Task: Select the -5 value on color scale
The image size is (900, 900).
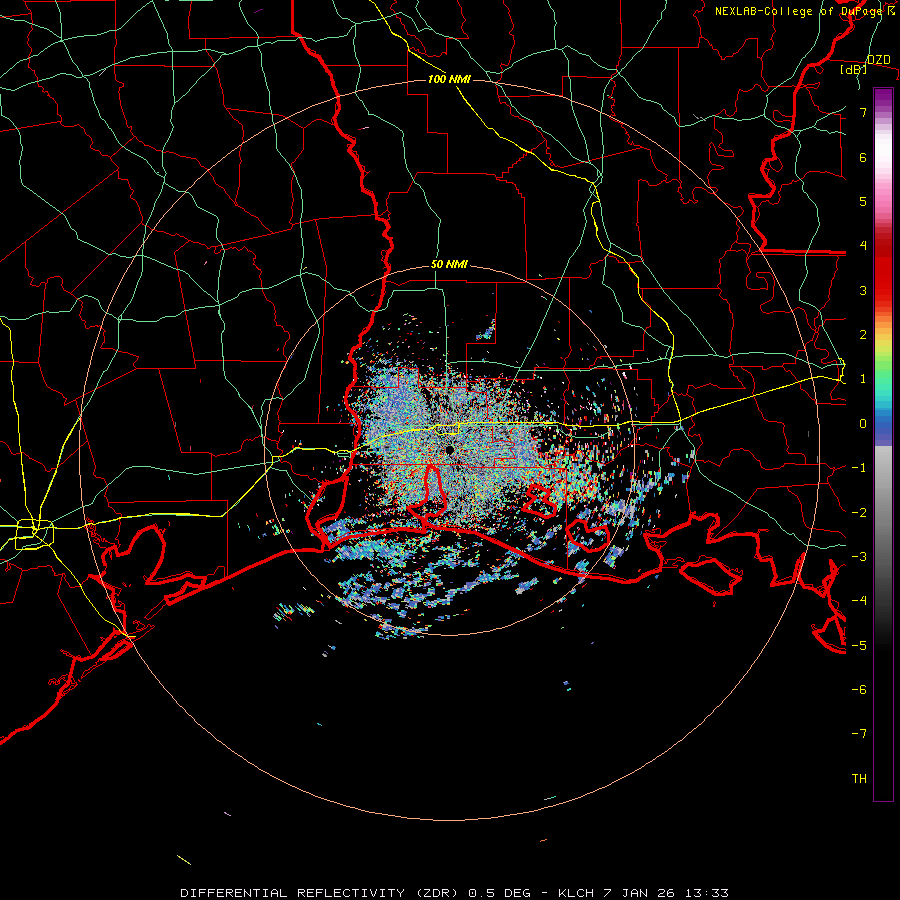Action: pyautogui.click(x=859, y=646)
